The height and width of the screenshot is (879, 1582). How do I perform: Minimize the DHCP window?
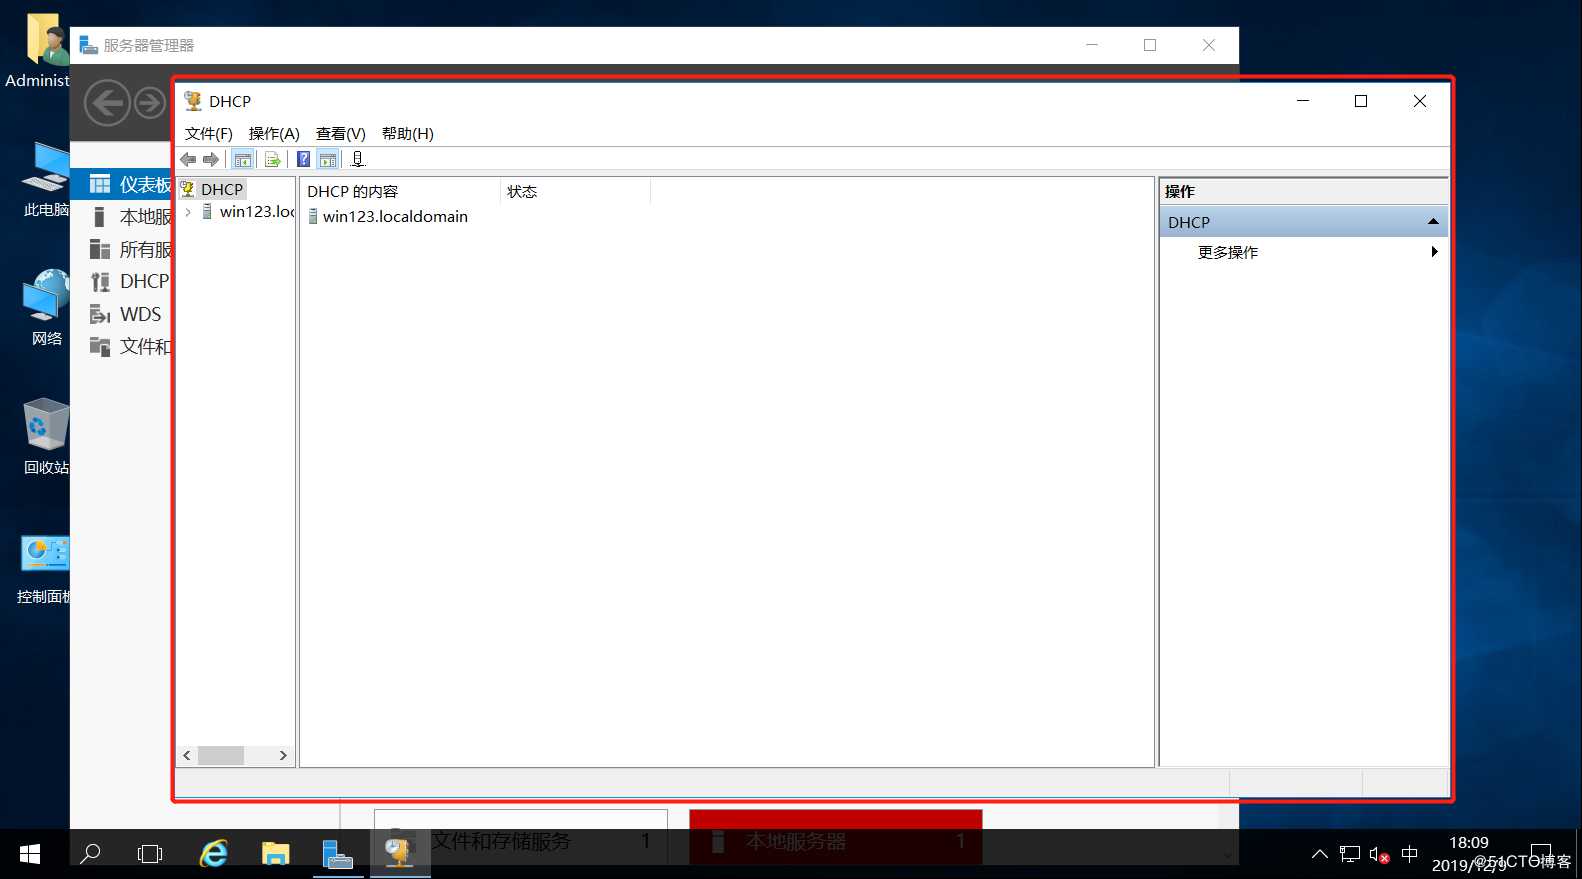pos(1303,101)
